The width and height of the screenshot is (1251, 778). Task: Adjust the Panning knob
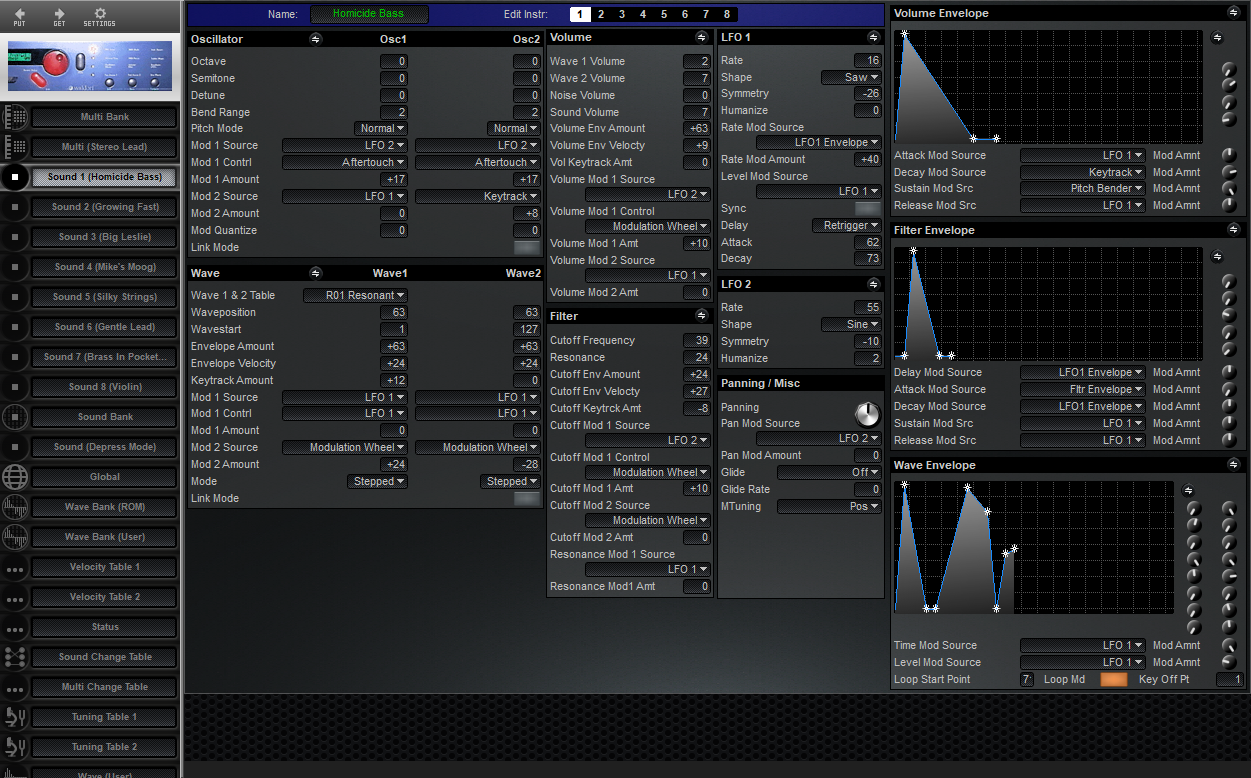867,413
